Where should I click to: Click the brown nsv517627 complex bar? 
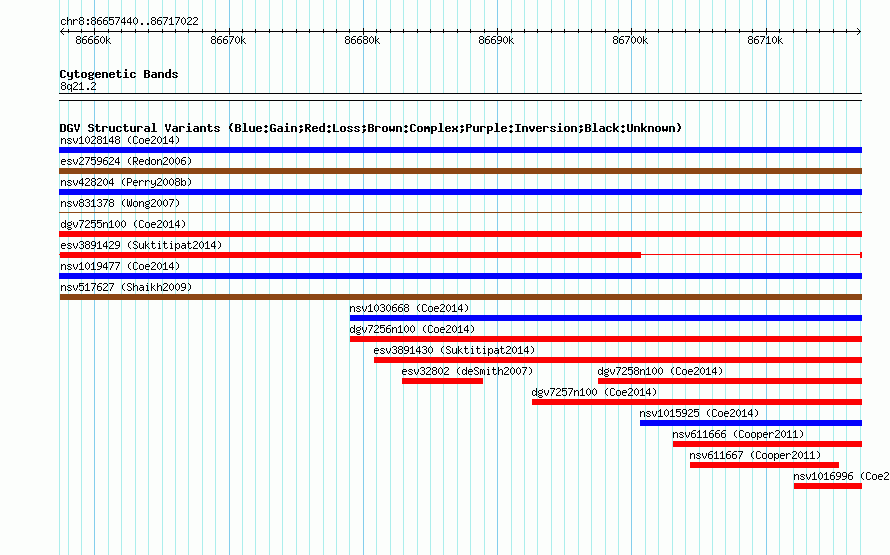coord(460,297)
